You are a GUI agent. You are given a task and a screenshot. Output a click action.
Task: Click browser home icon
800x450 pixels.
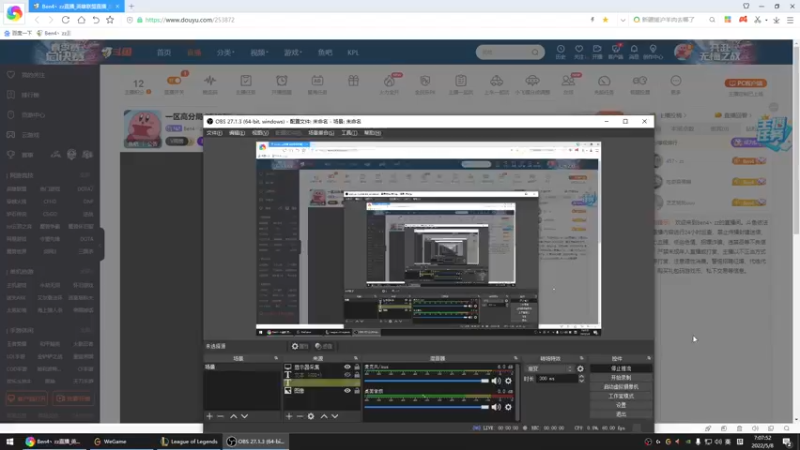pos(81,20)
